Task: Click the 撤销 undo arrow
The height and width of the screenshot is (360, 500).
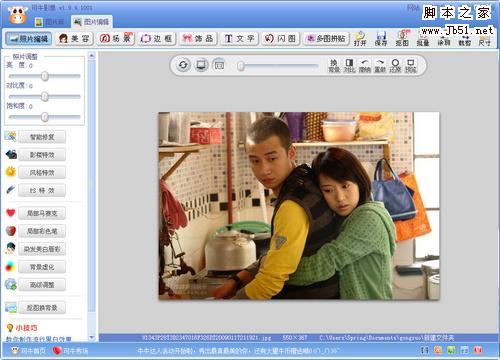Action: [365, 66]
